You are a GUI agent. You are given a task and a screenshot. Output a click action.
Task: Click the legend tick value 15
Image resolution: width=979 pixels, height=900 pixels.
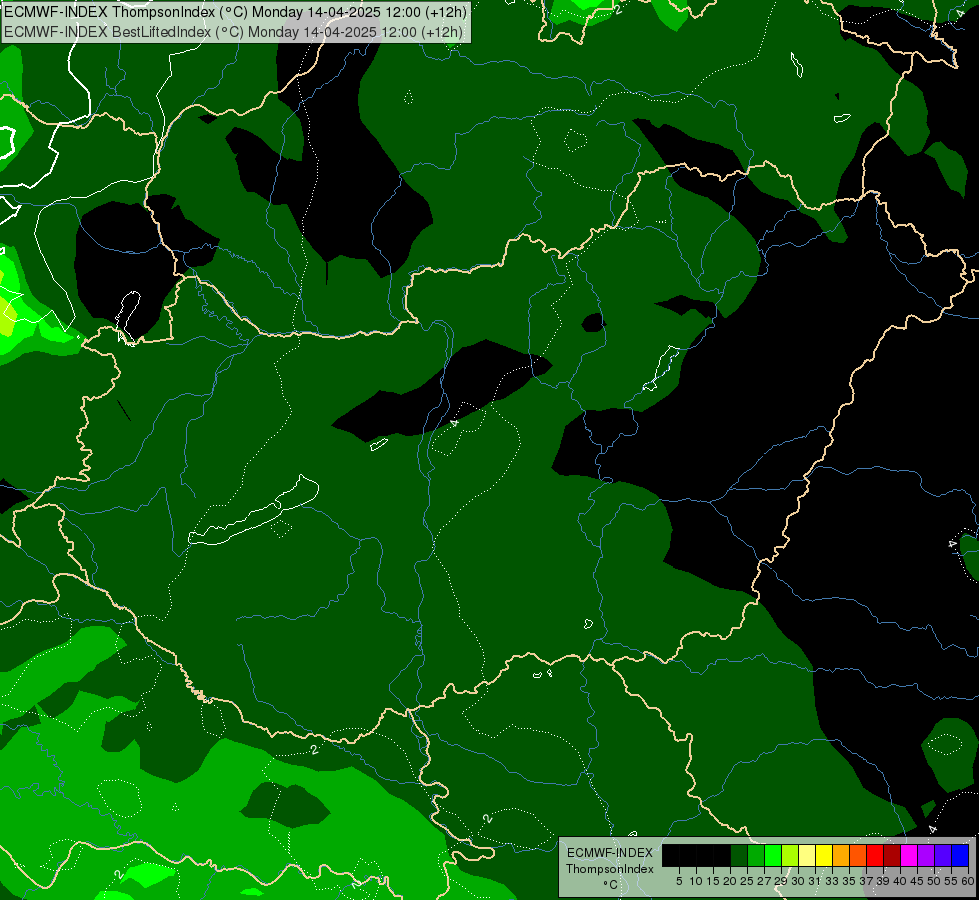[713, 881]
